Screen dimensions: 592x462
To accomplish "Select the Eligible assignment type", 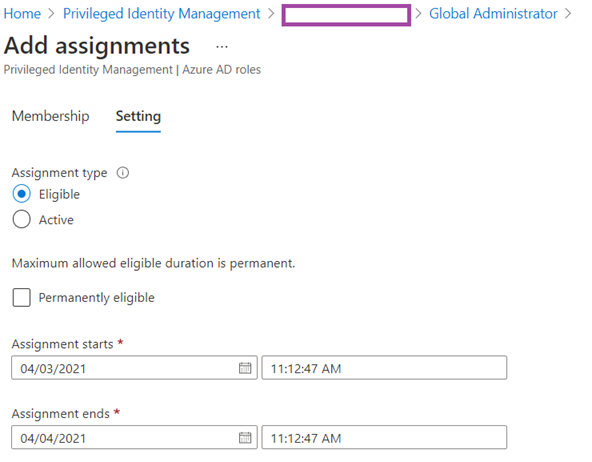I will tap(22, 194).
